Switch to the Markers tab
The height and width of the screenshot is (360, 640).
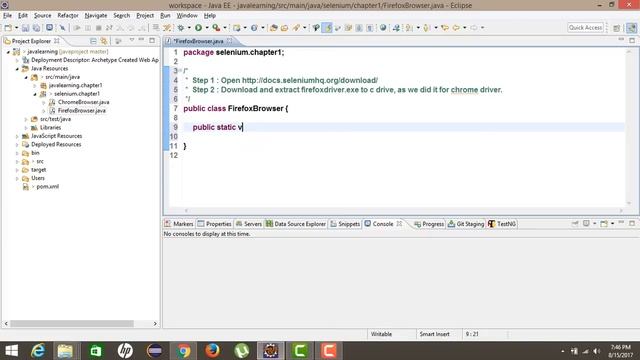(179, 224)
